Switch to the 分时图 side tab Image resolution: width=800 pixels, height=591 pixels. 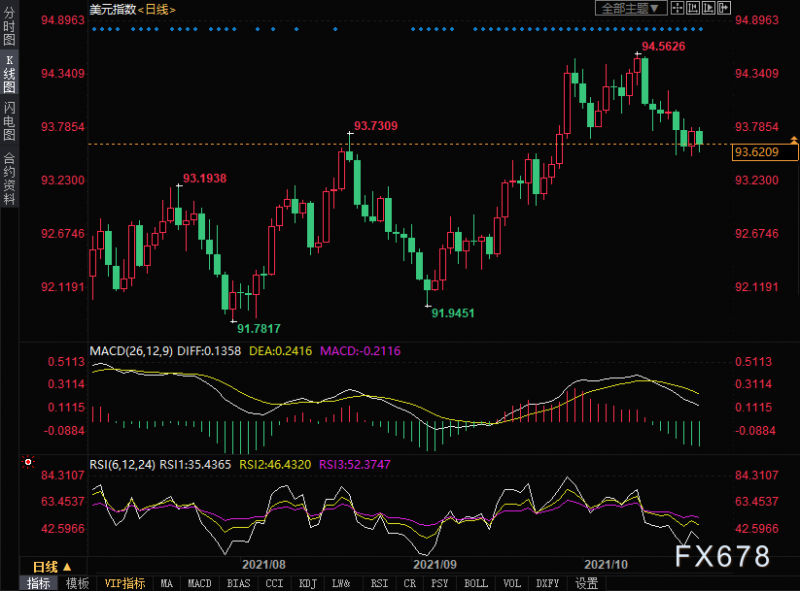point(9,27)
